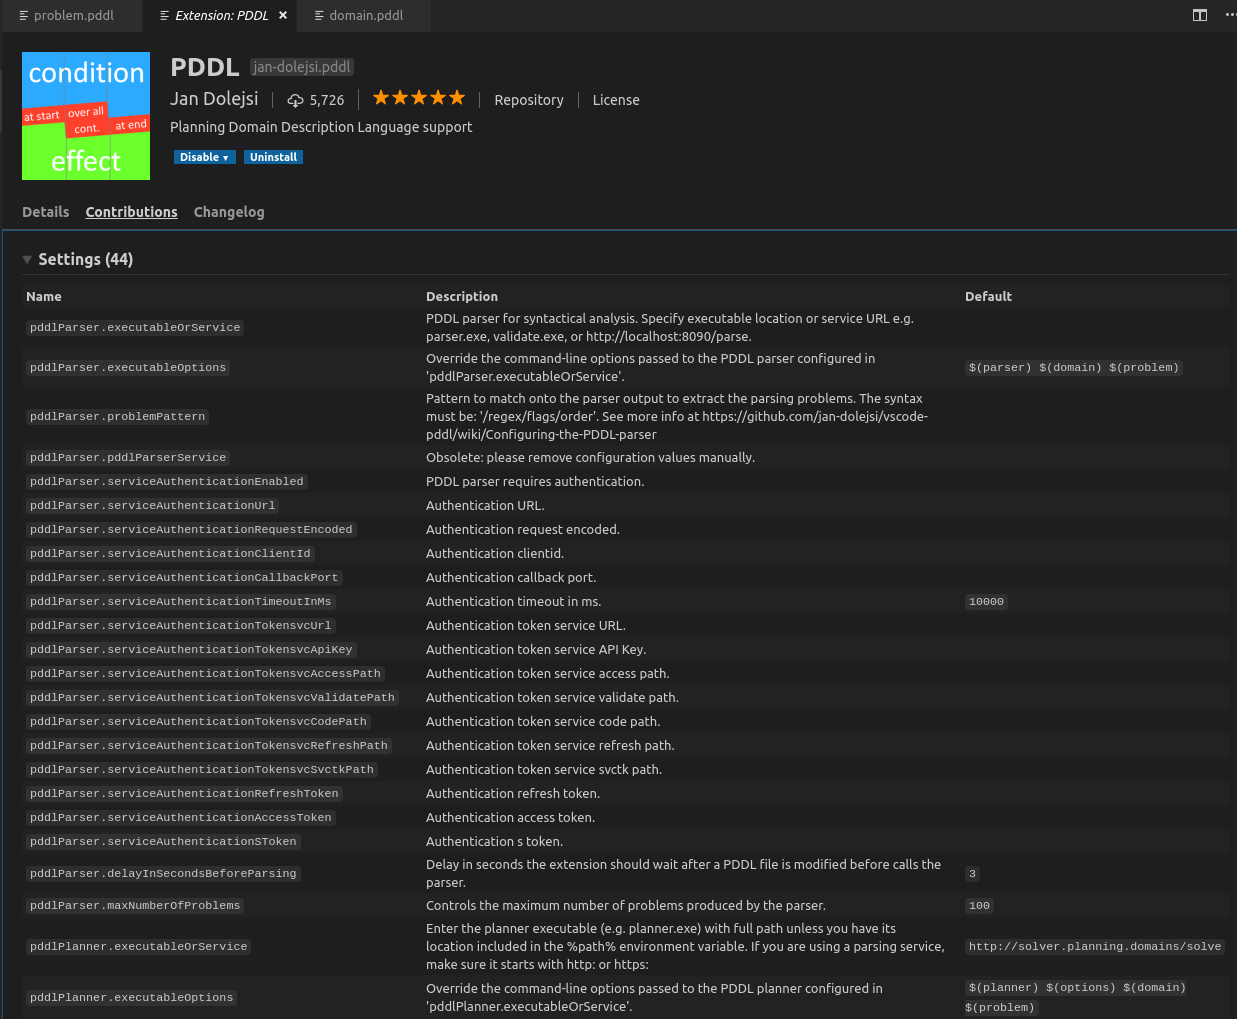
Task: Open the License link
Action: (615, 100)
